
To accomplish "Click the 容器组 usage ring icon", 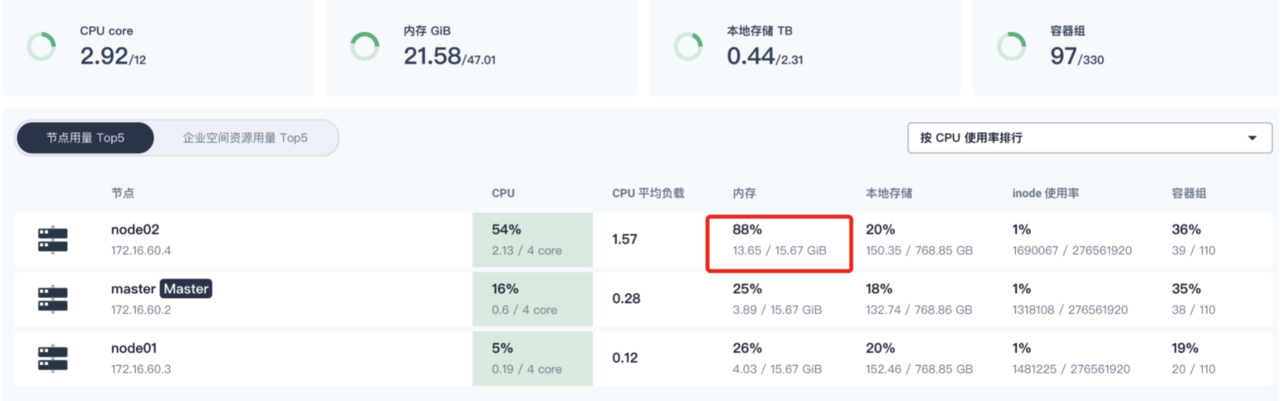I will 1011,46.
